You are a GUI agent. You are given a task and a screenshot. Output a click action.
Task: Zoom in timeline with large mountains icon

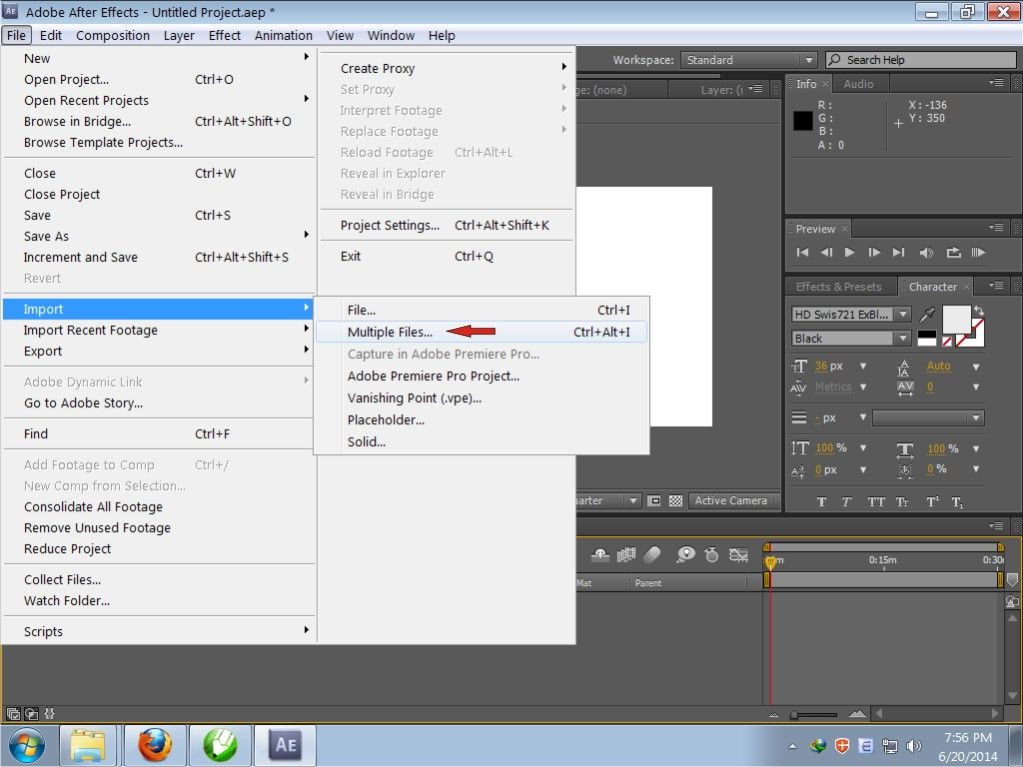pos(857,714)
